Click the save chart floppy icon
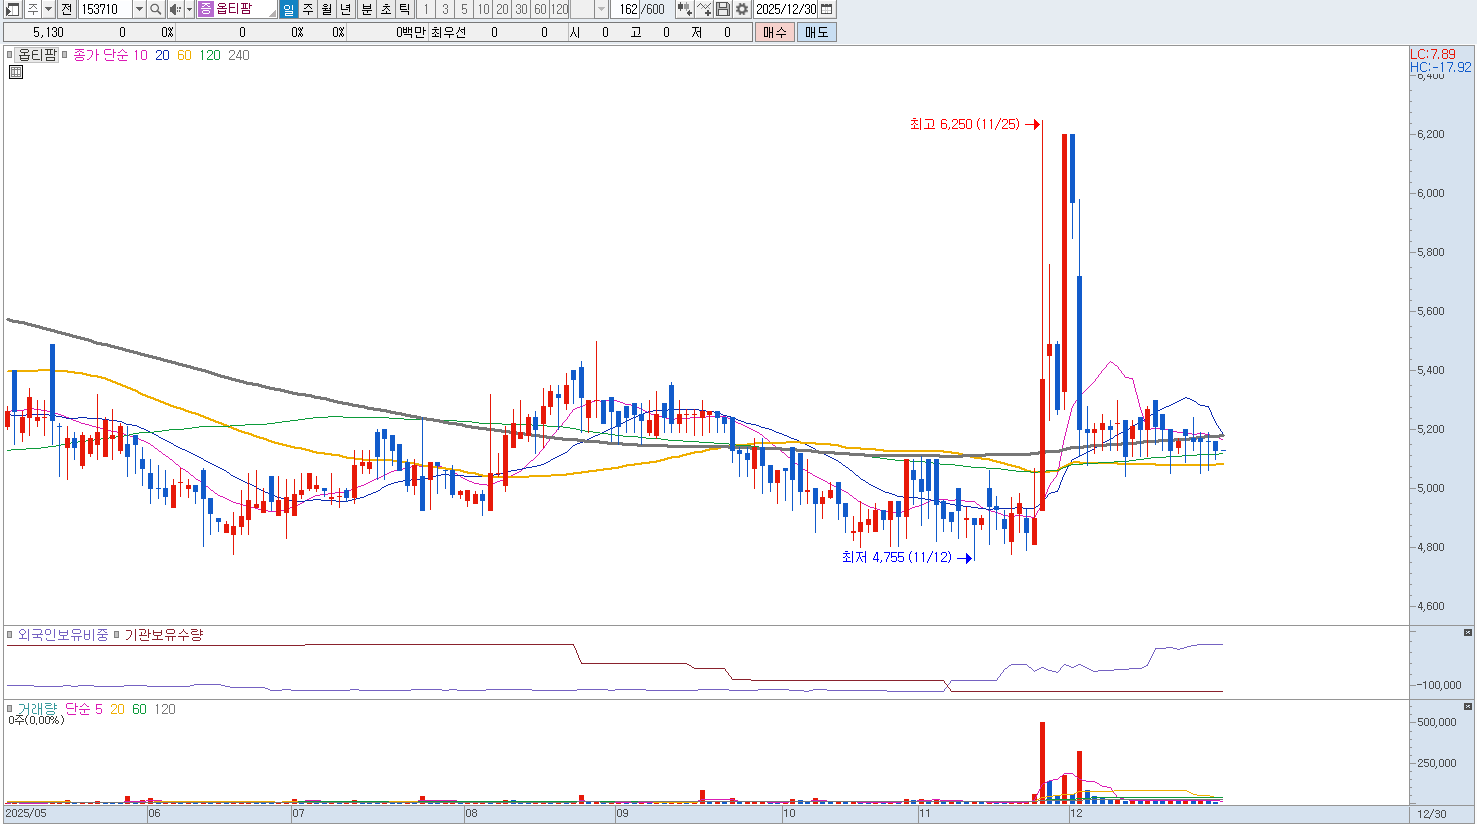The image size is (1477, 824). pyautogui.click(x=723, y=9)
